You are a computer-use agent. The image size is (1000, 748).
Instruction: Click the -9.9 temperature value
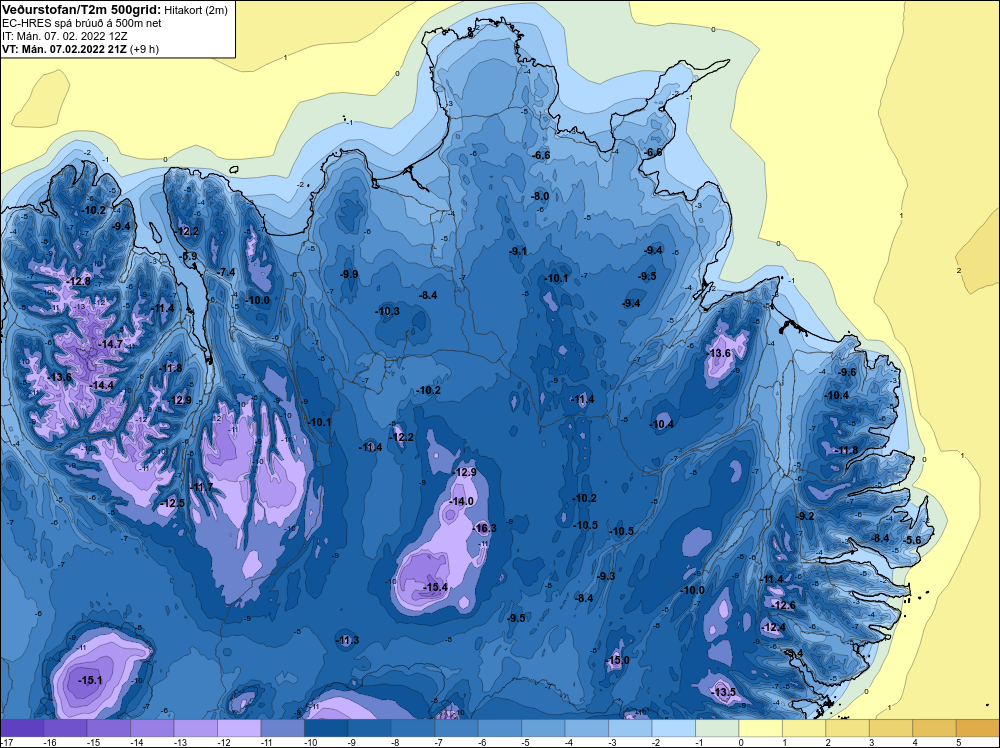click(x=349, y=274)
